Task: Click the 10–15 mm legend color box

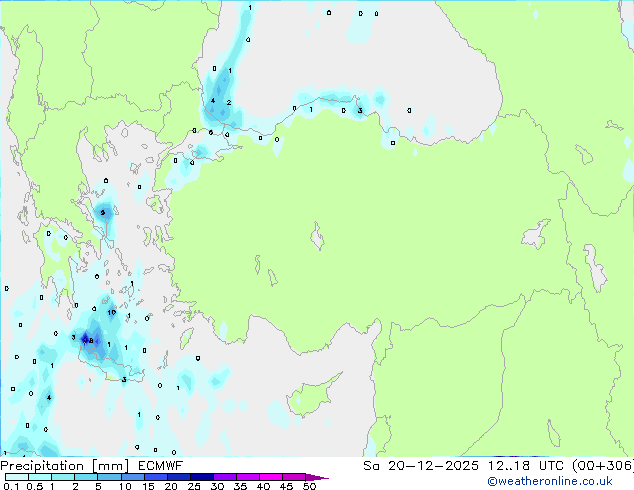Action: [133, 477]
